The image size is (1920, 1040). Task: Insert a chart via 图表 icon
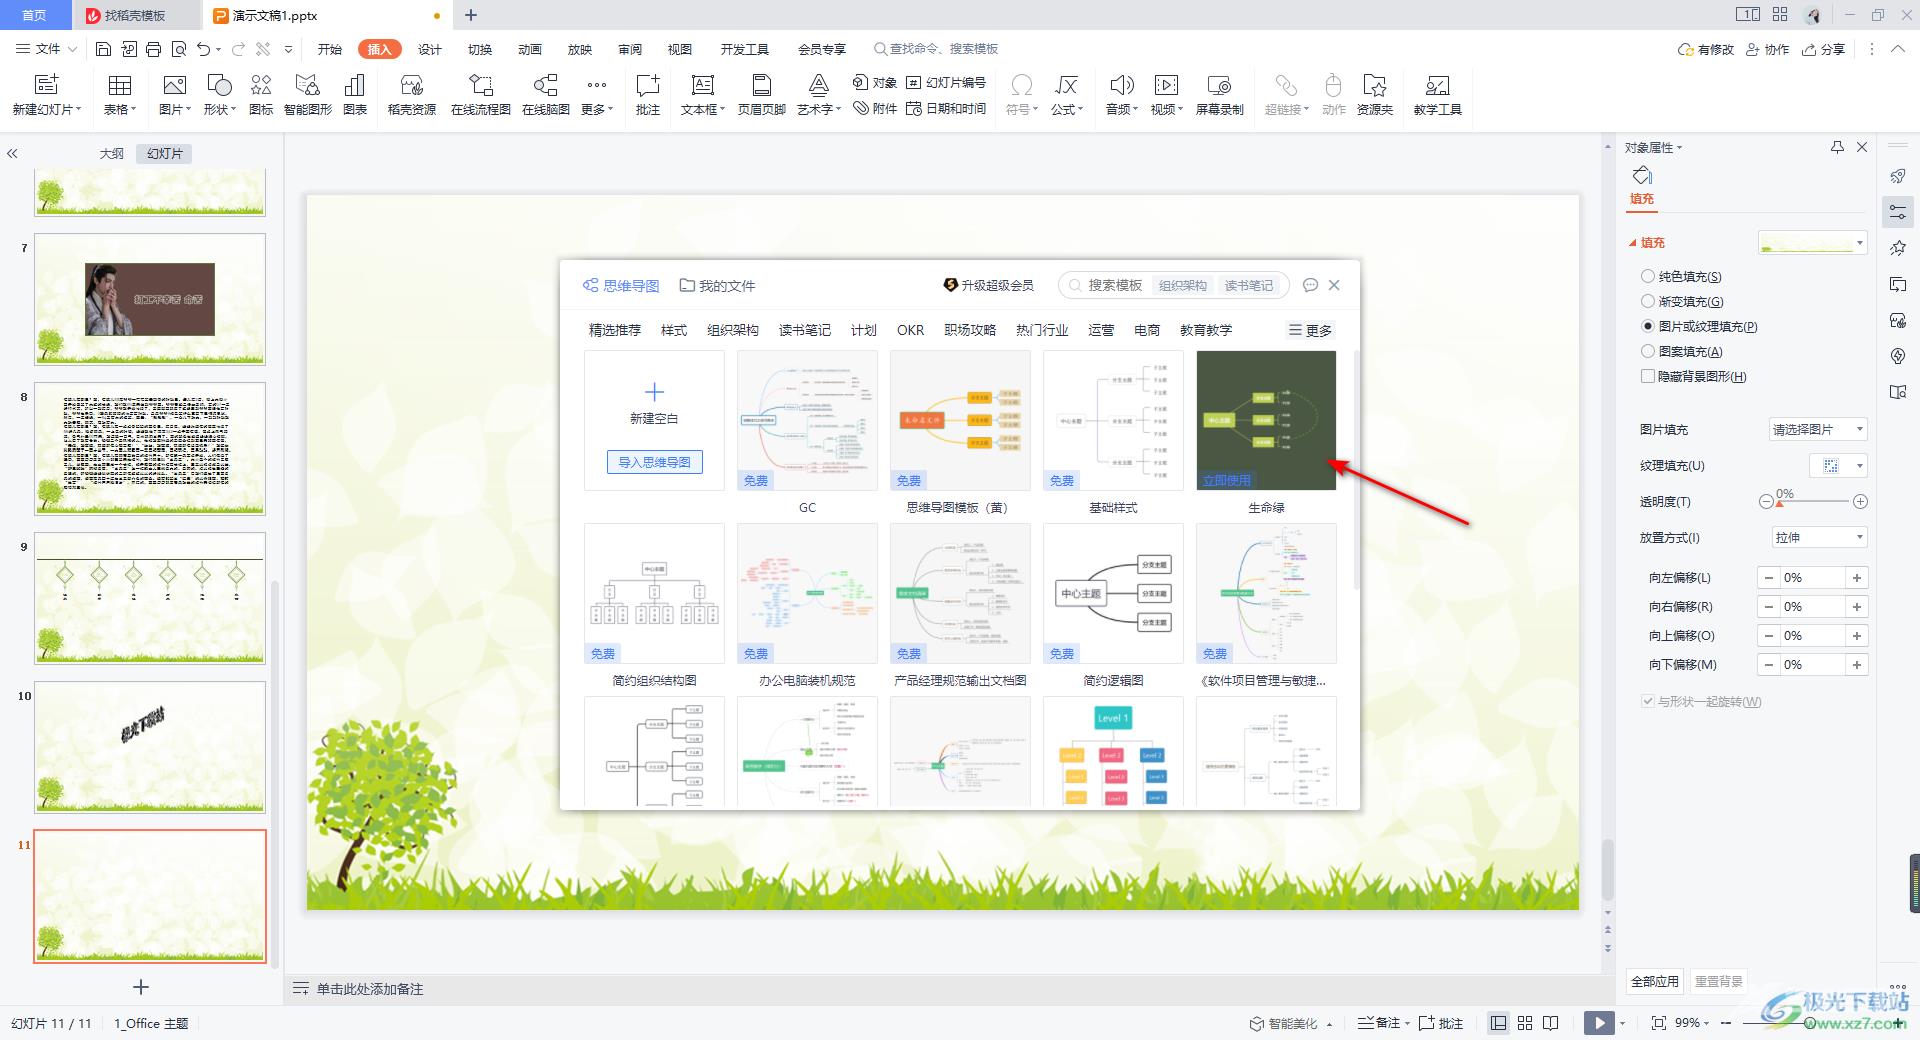pyautogui.click(x=355, y=95)
